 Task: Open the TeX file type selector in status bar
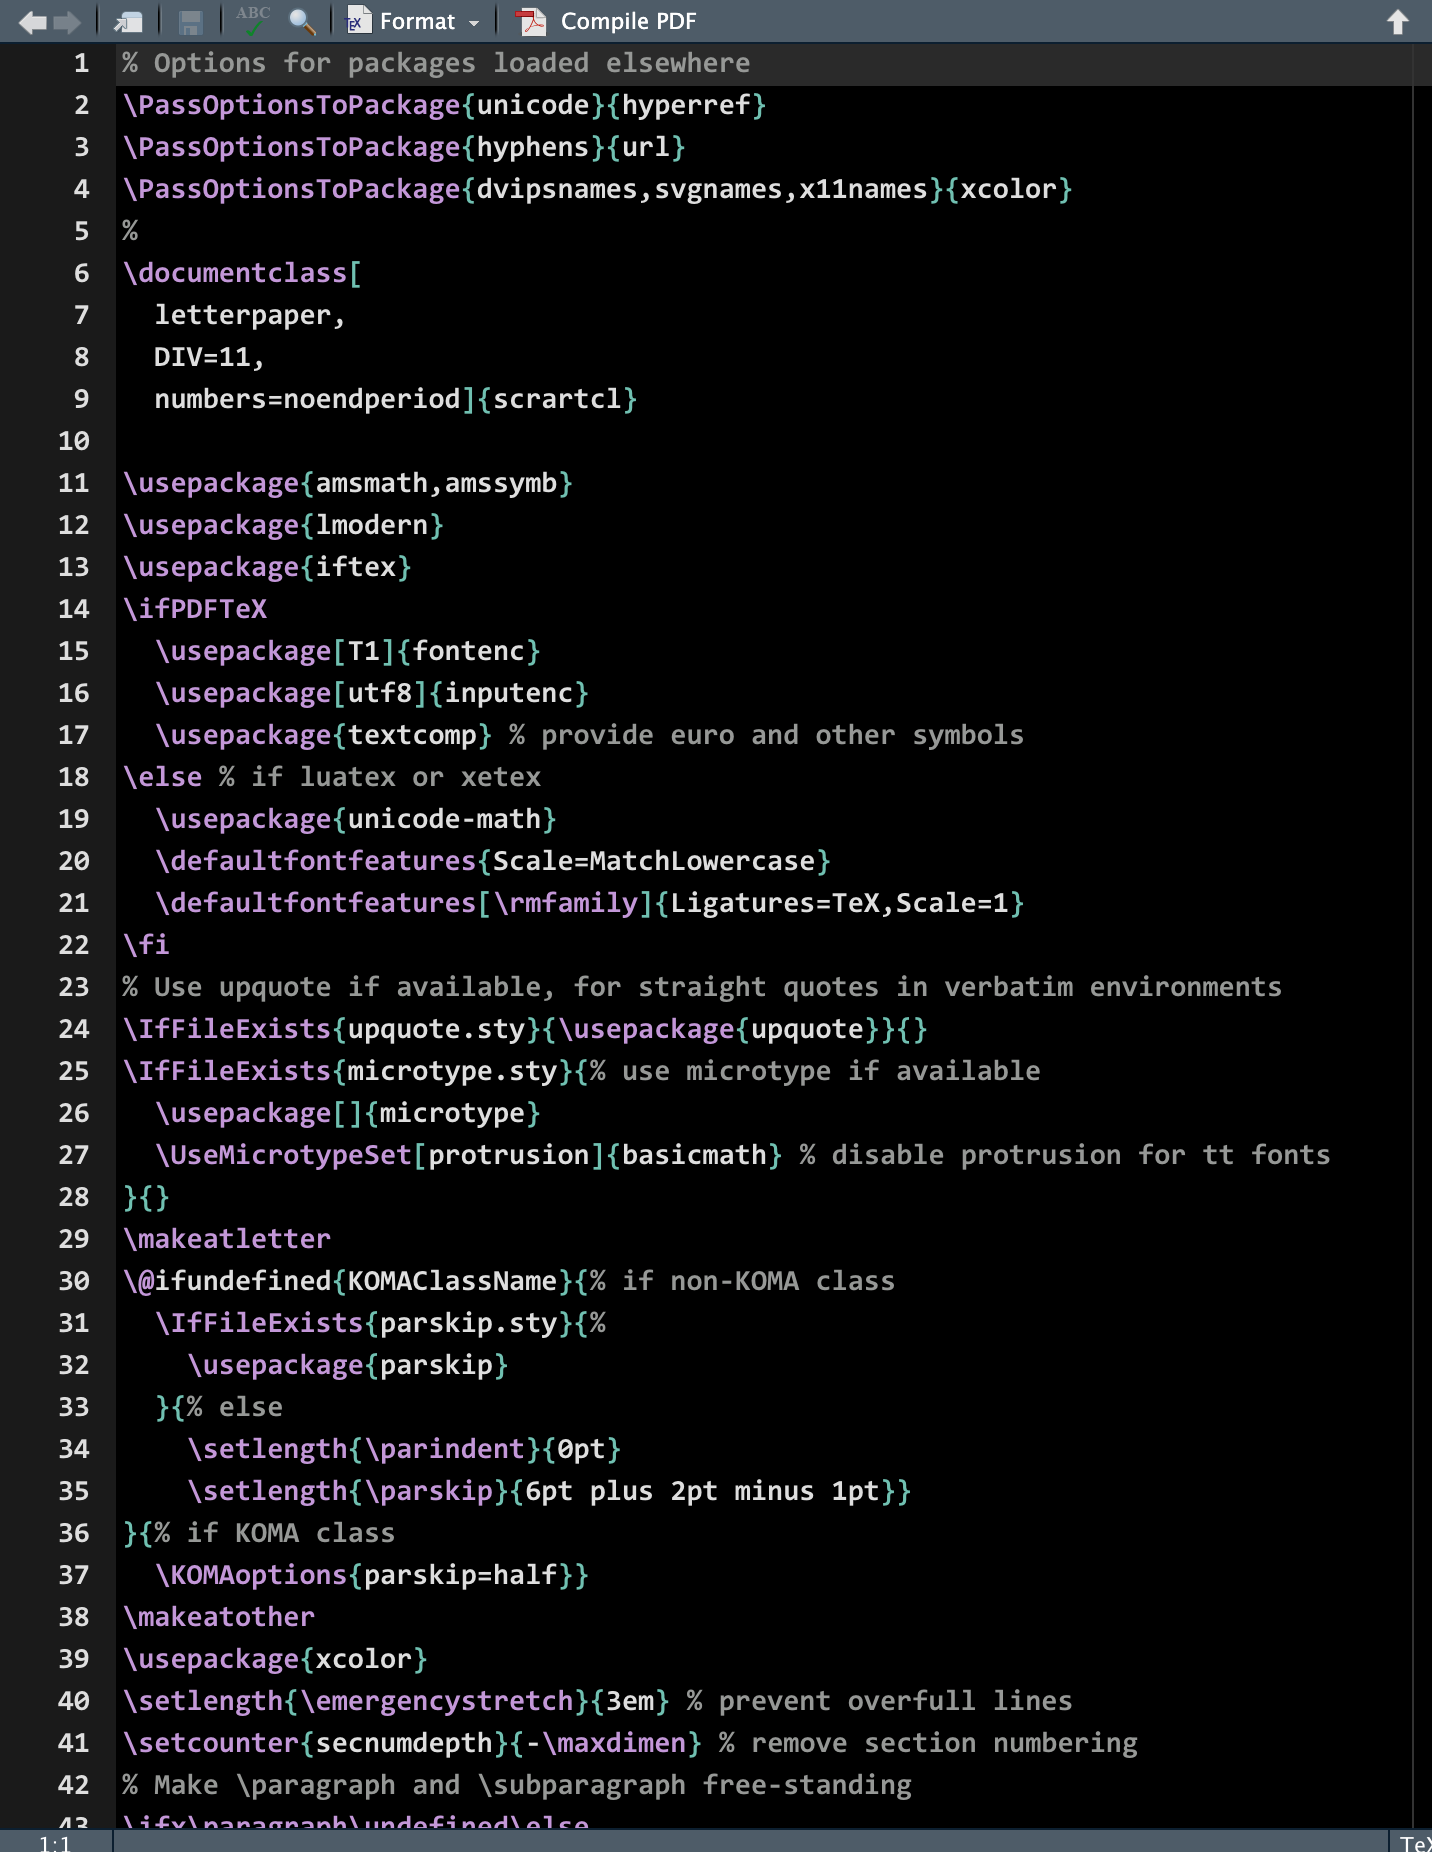coord(1414,1842)
